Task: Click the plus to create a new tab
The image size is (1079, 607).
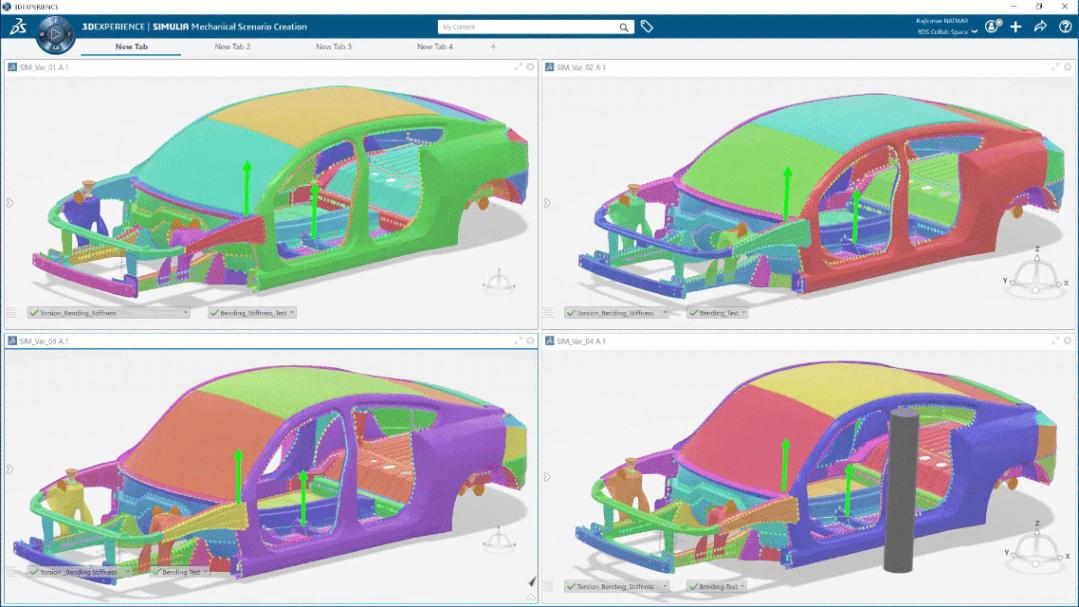Action: click(x=492, y=46)
